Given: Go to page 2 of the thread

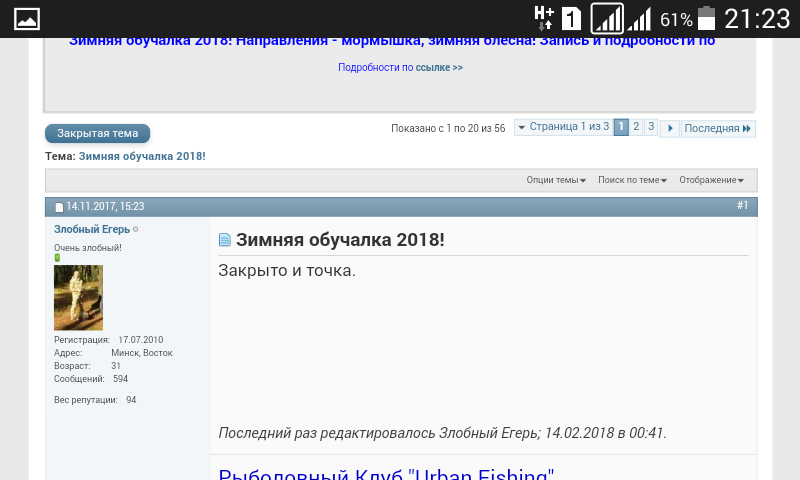Looking at the screenshot, I should [x=636, y=127].
